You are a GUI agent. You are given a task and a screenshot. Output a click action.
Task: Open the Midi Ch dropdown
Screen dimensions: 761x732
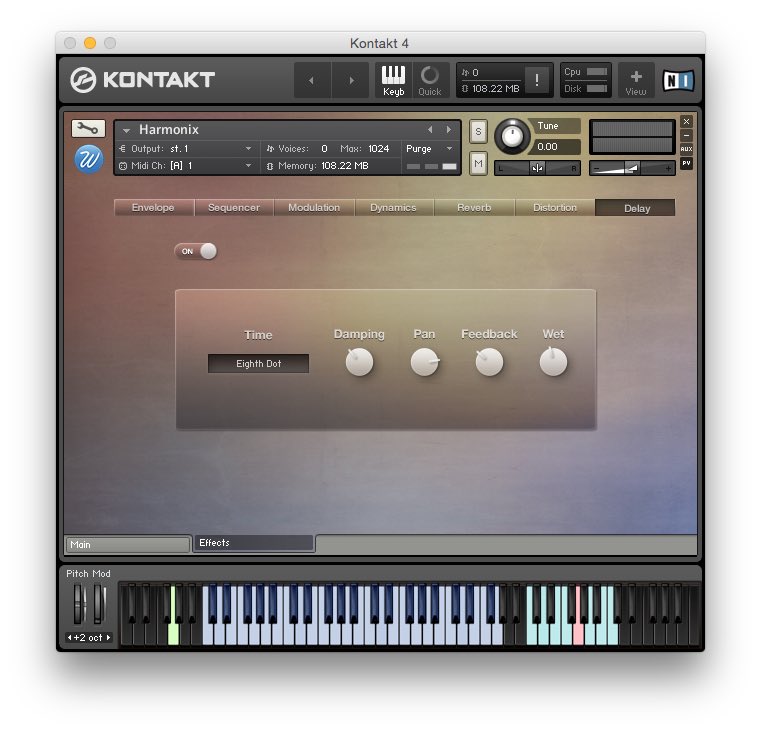click(248, 166)
